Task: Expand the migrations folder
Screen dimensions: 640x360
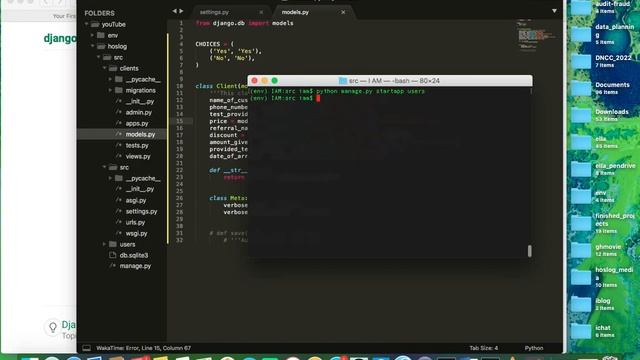Action: (110, 90)
